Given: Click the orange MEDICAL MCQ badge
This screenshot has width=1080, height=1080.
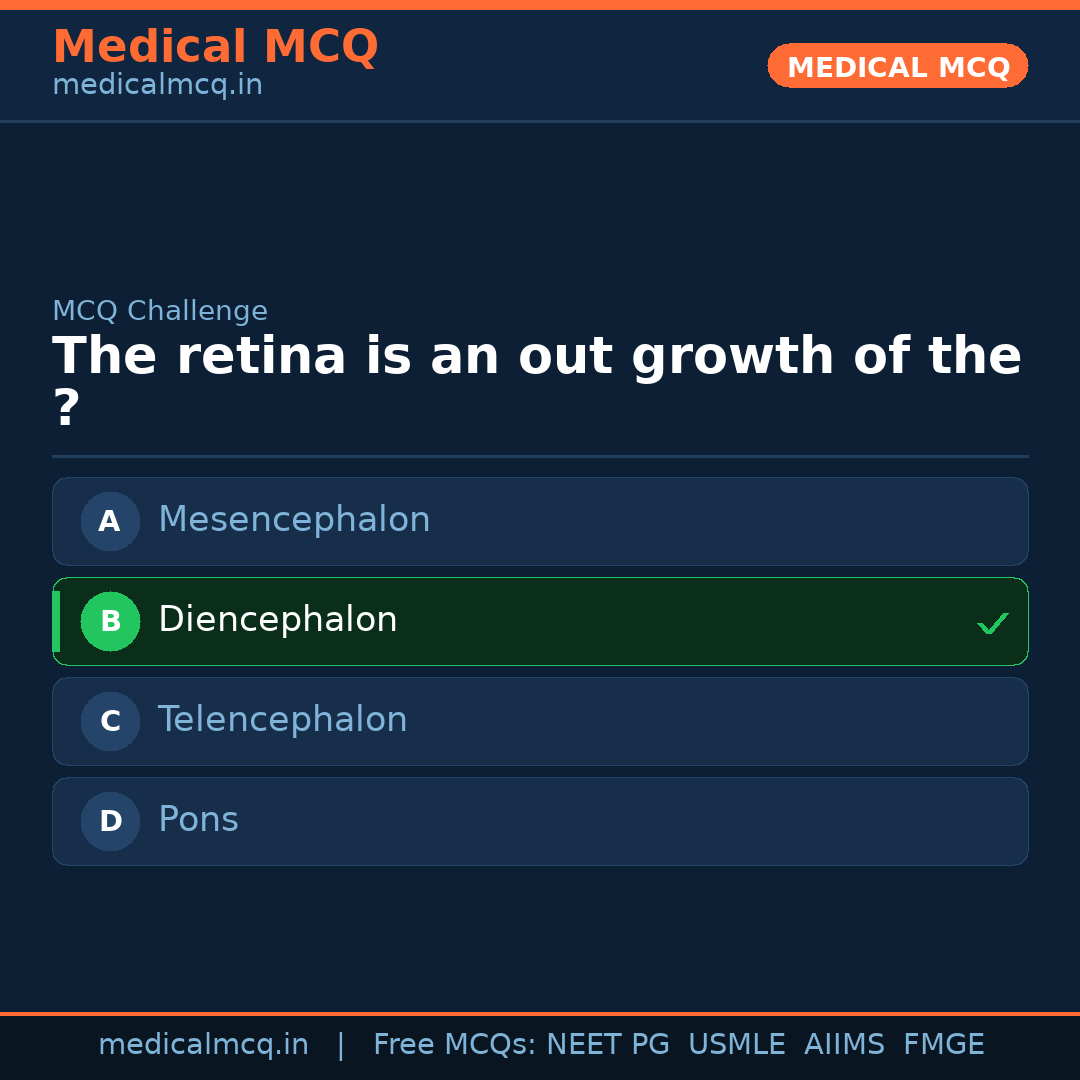Looking at the screenshot, I should [897, 66].
